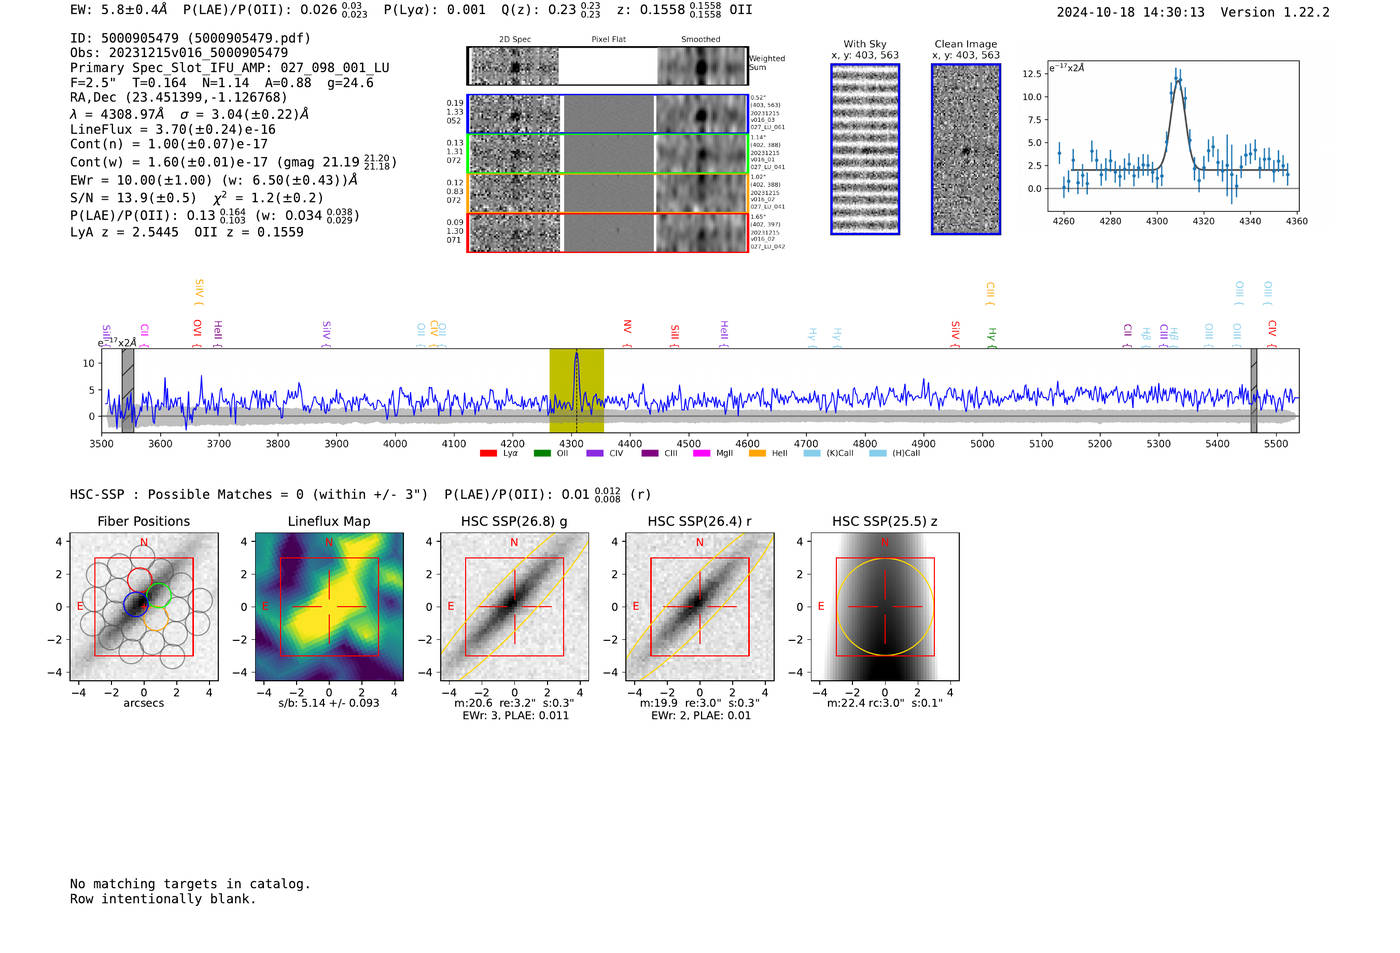Open the Fiber Positions cutout
Image resolution: width=1400 pixels, height=953 pixels.
[x=144, y=607]
